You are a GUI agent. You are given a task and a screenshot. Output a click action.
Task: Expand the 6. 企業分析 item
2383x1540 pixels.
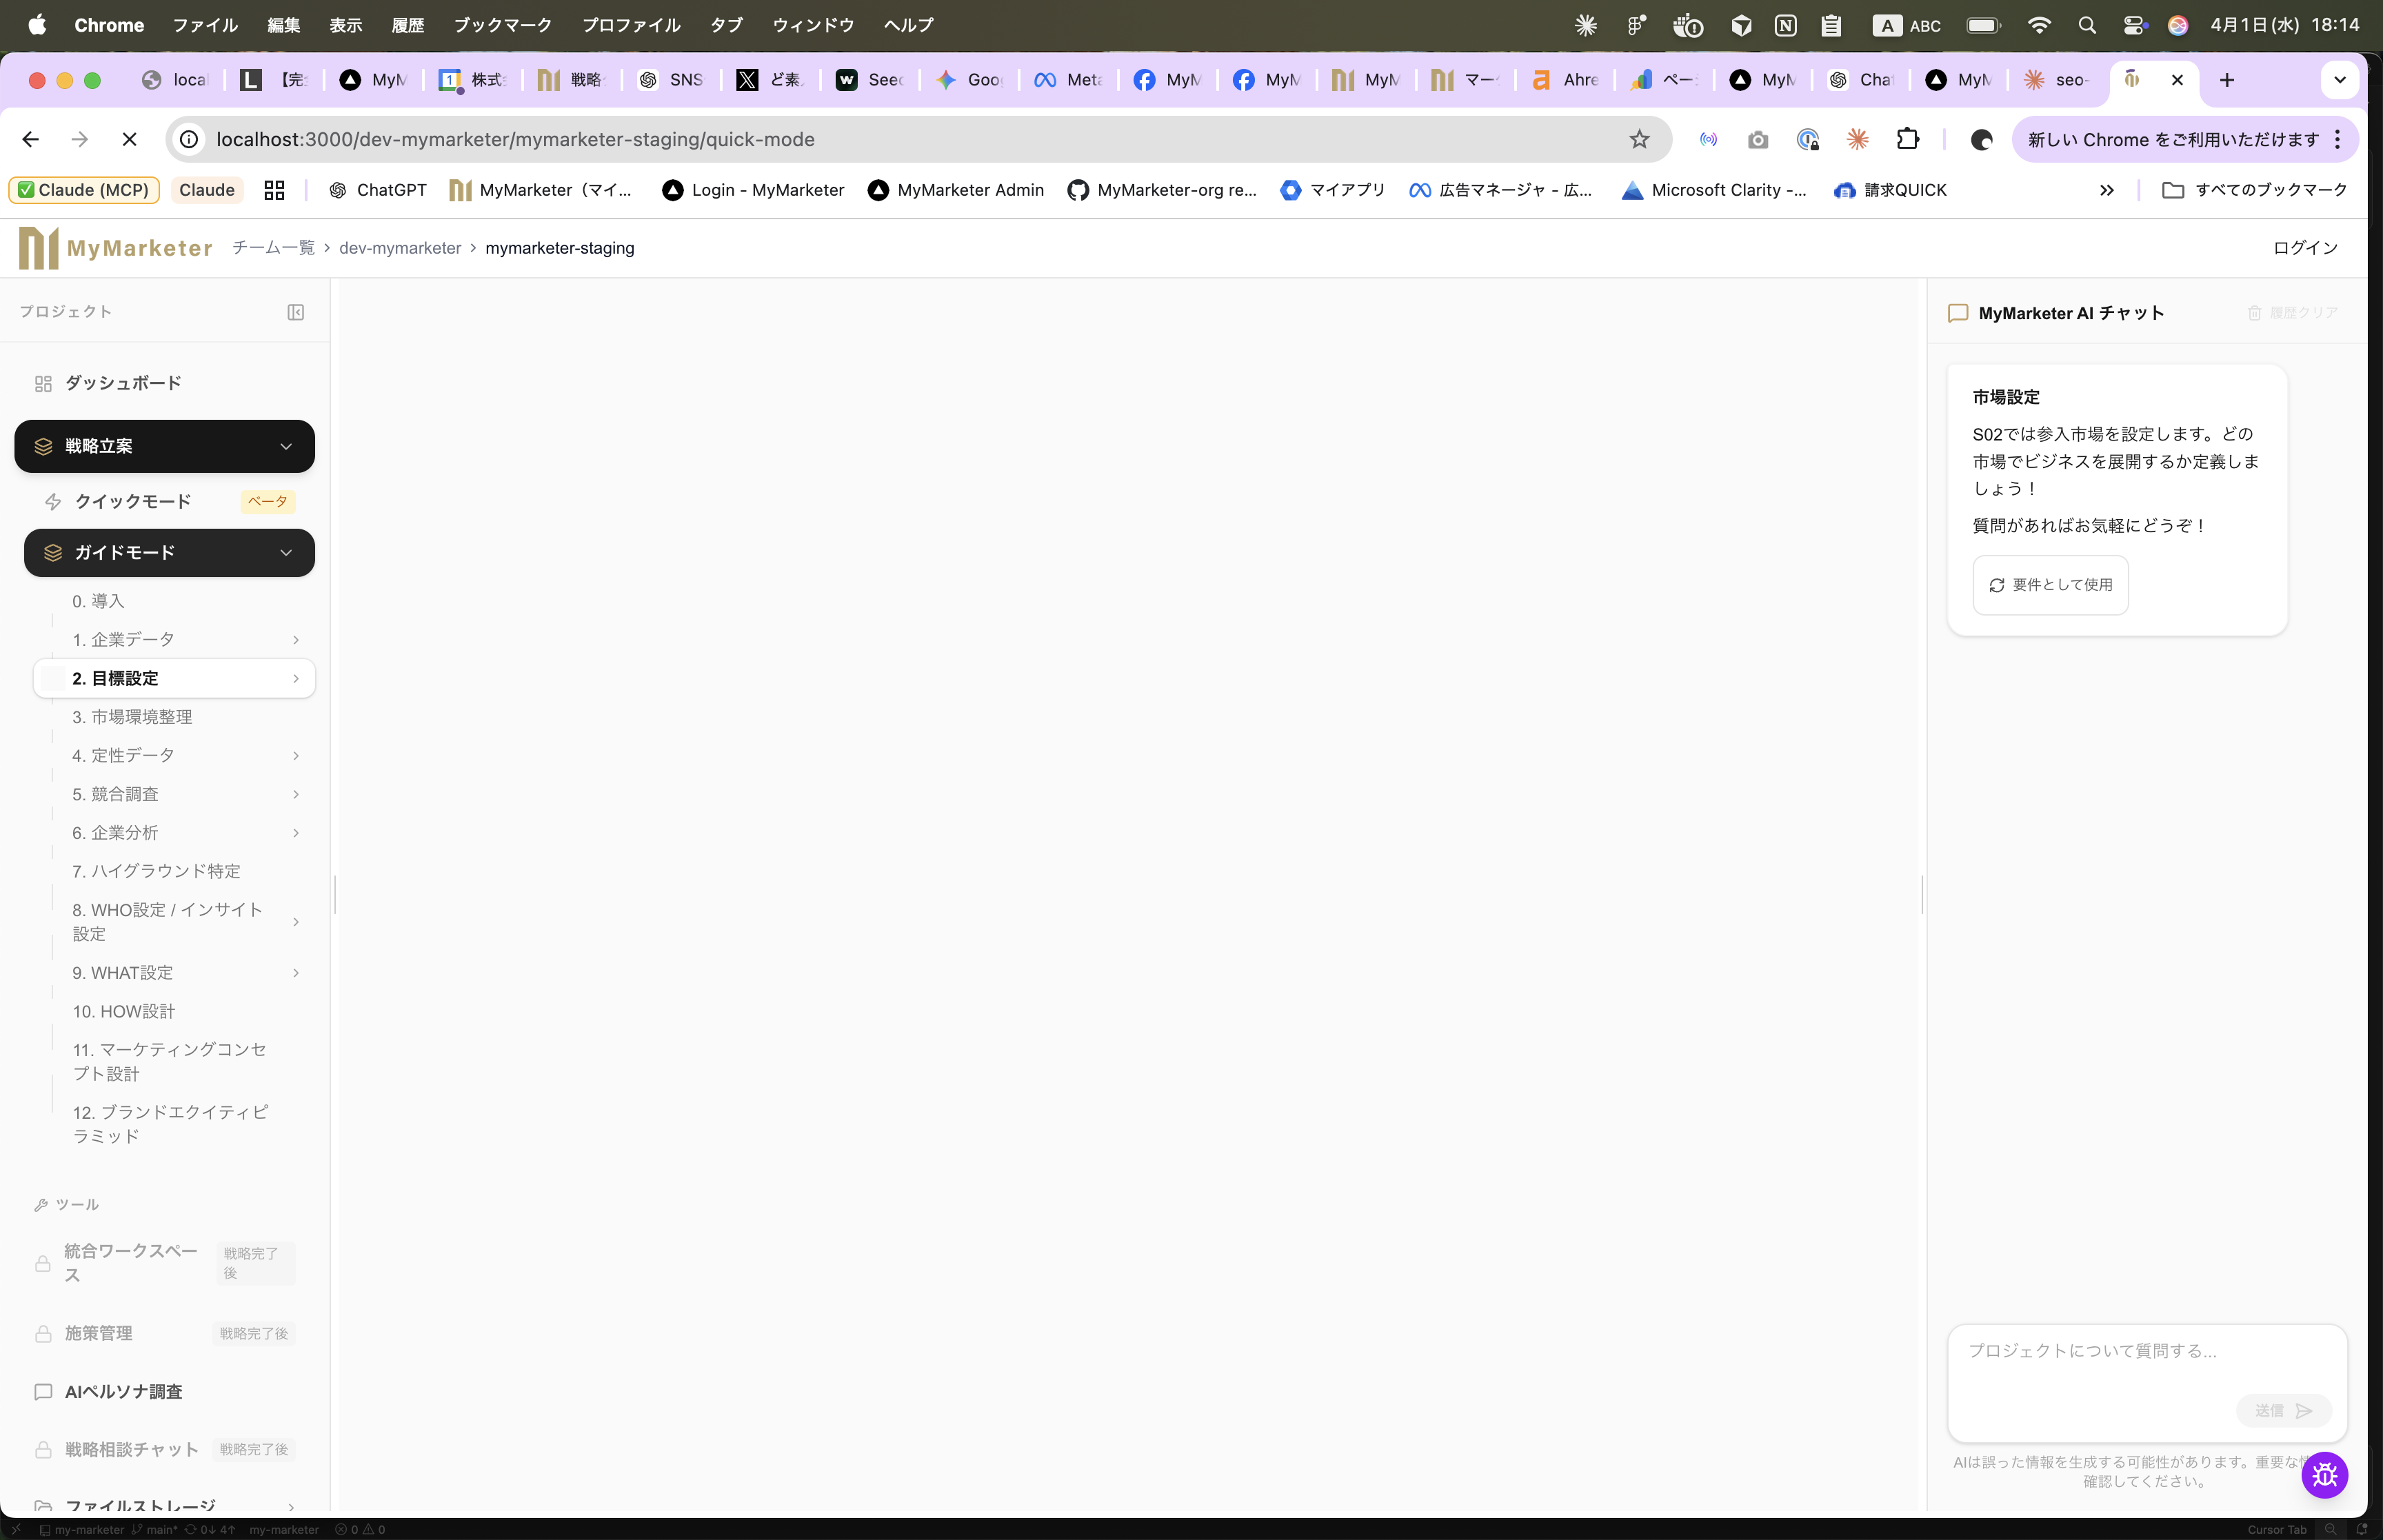click(296, 833)
